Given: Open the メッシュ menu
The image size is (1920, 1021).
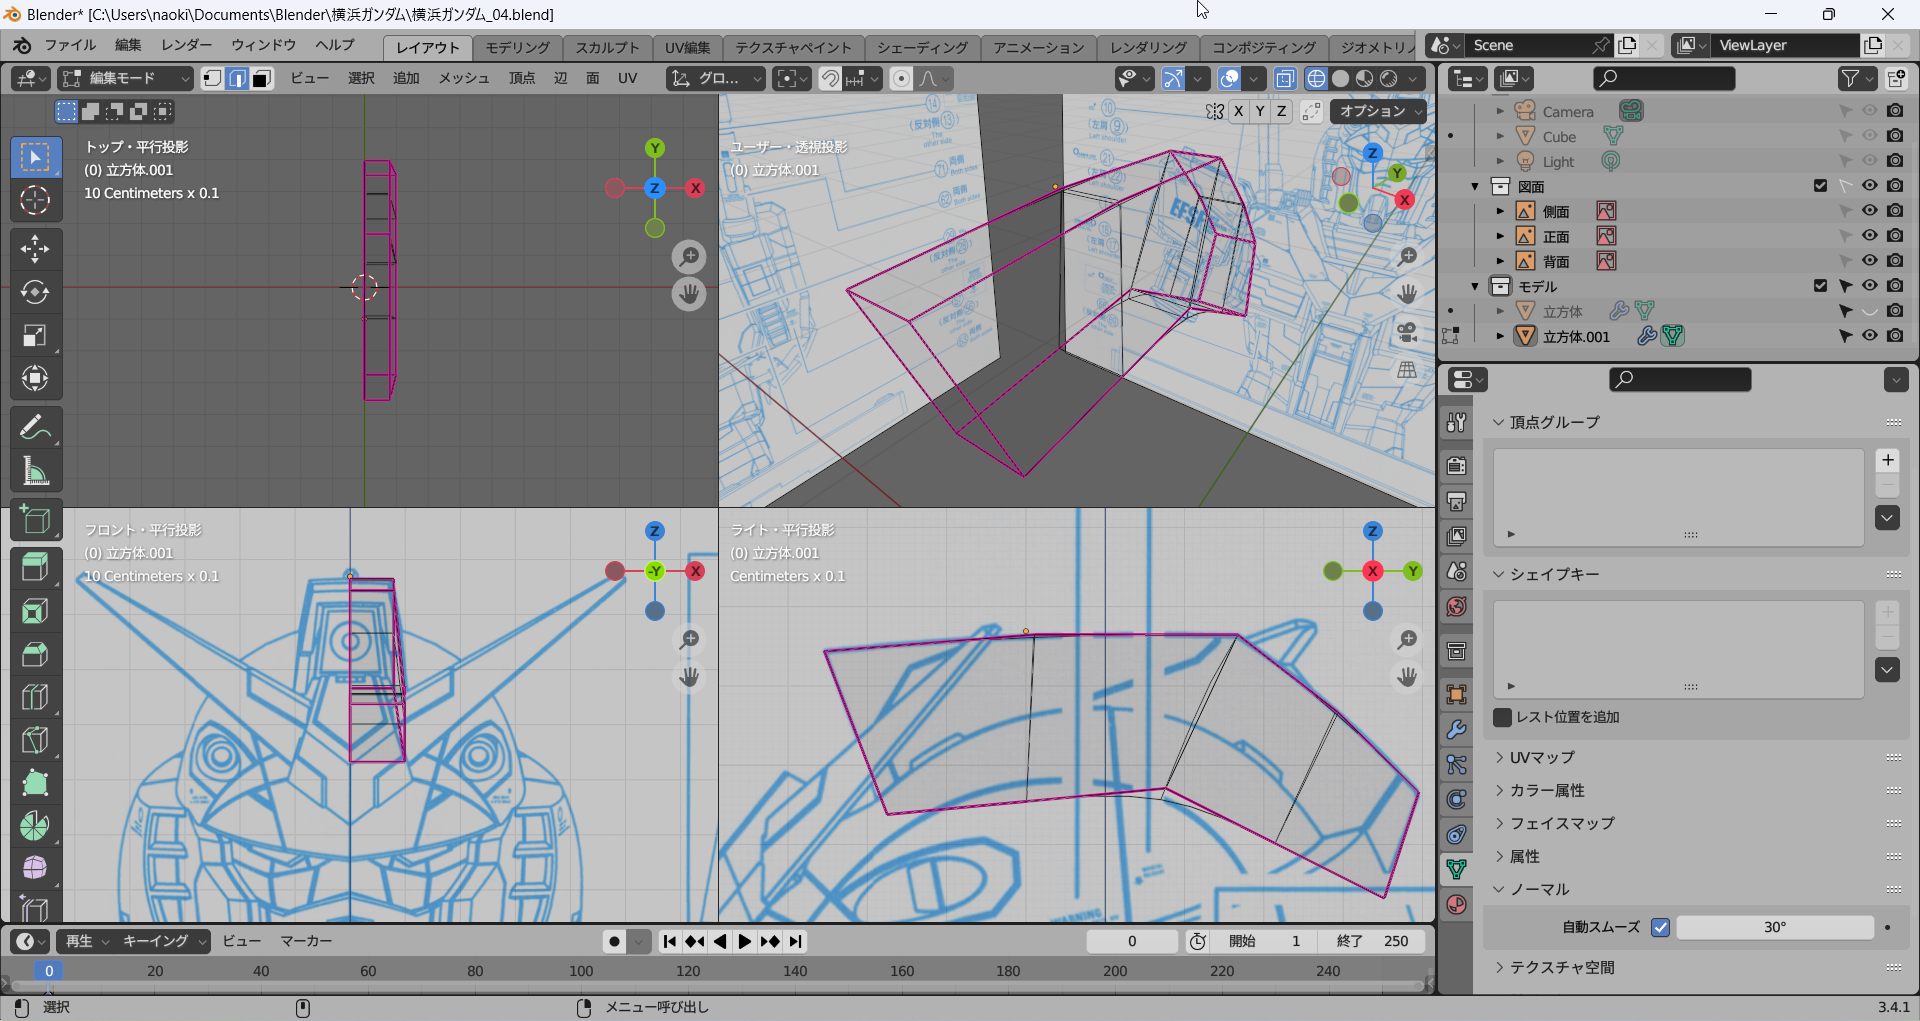Looking at the screenshot, I should 463,78.
